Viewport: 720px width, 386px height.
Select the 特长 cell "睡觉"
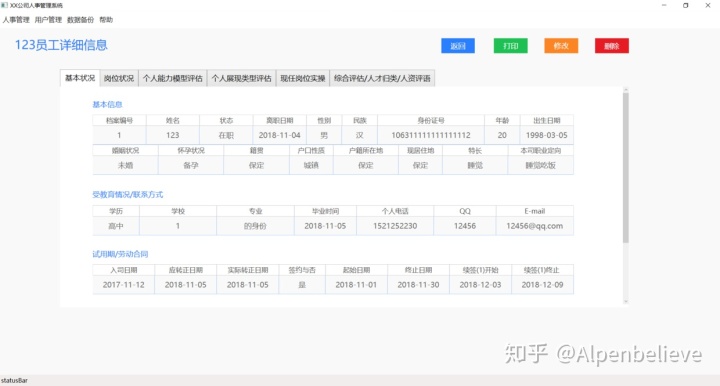coord(475,165)
